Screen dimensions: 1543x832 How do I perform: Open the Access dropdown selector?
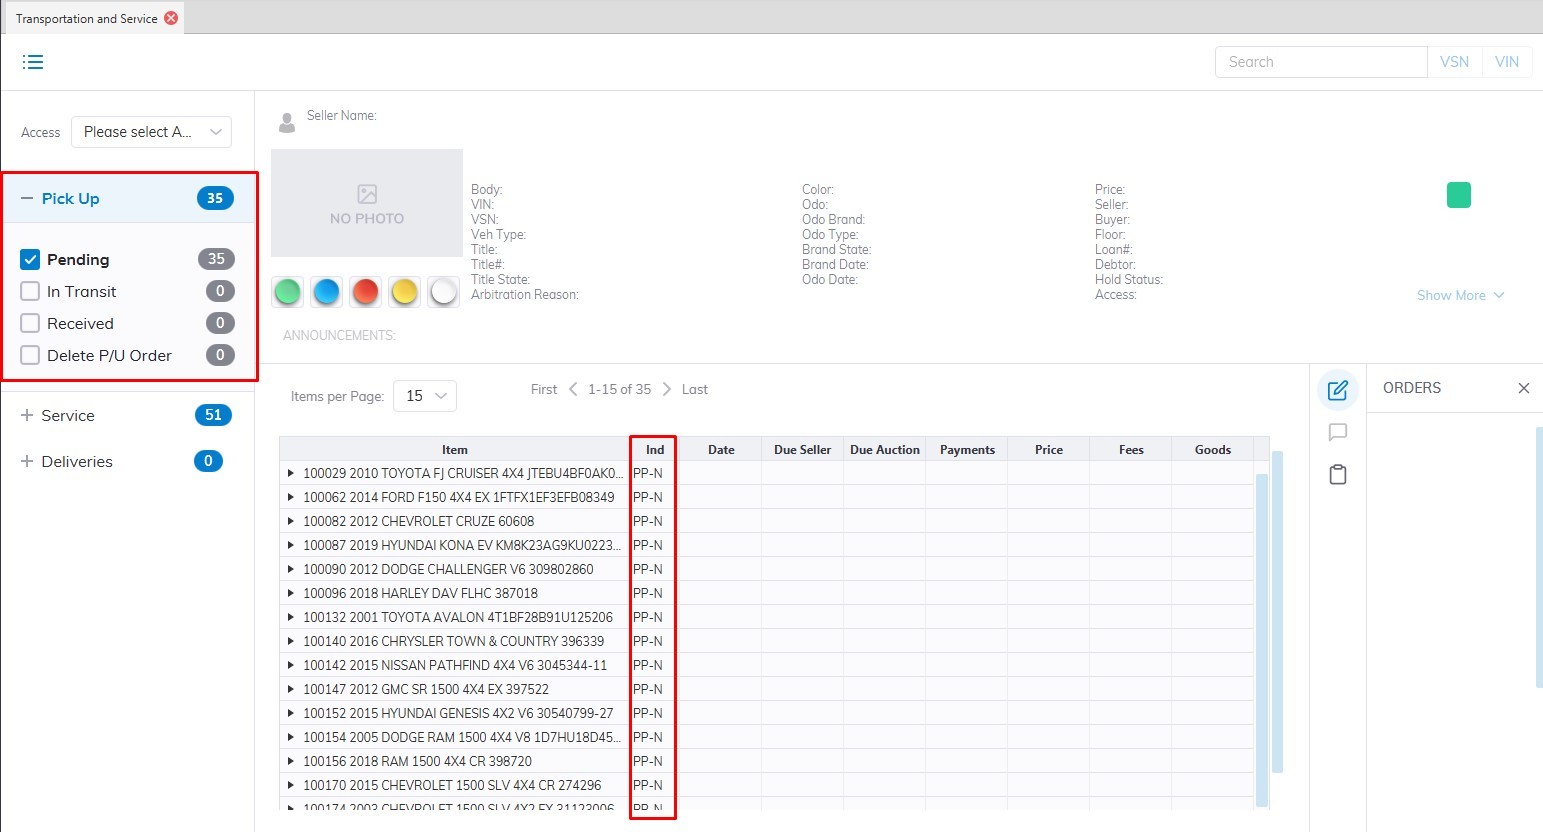tap(151, 132)
